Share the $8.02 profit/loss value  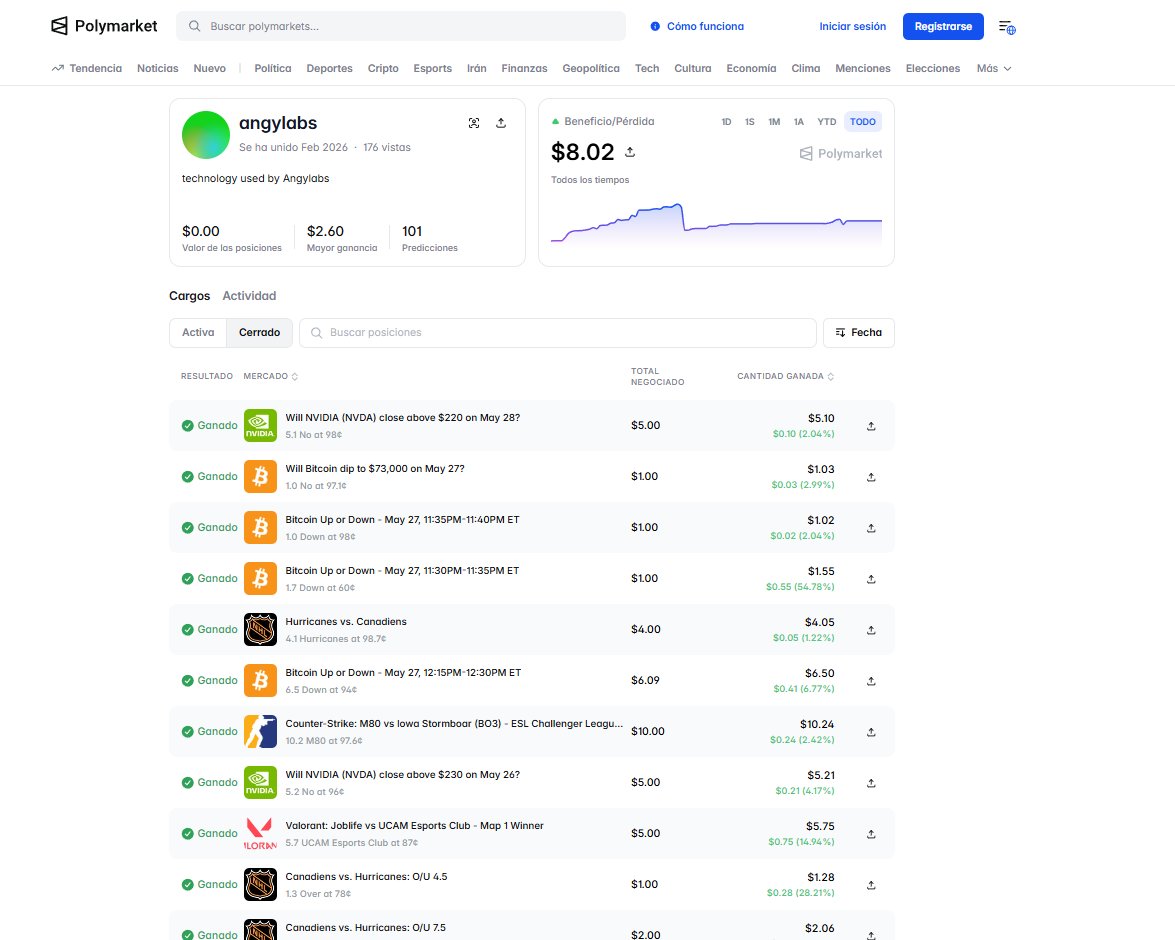click(x=630, y=151)
